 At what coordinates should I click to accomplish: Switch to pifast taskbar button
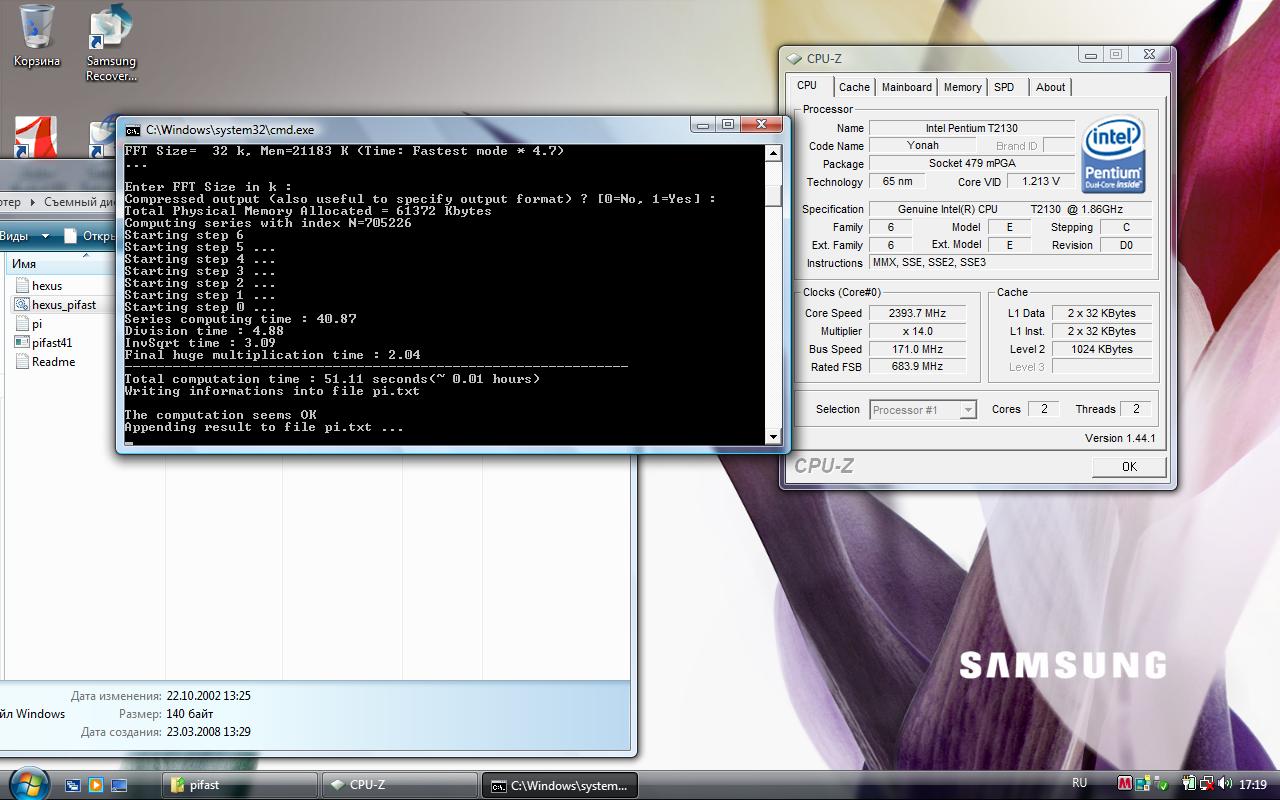[240, 785]
